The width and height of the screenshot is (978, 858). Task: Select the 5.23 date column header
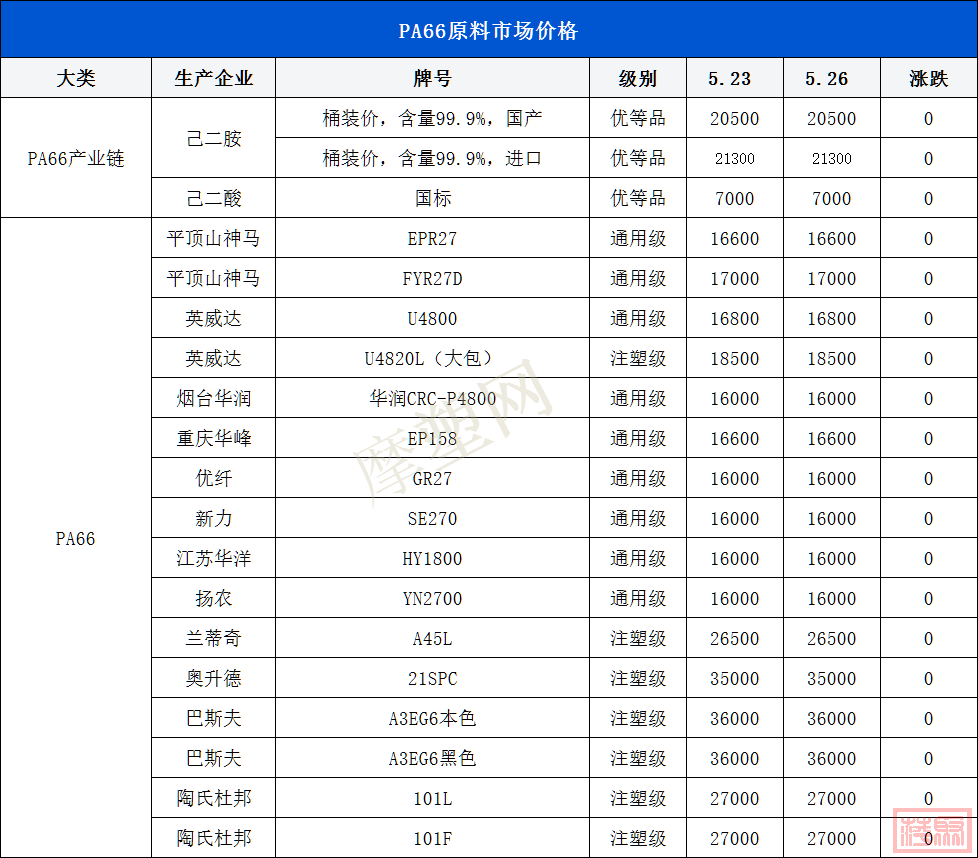pyautogui.click(x=735, y=78)
